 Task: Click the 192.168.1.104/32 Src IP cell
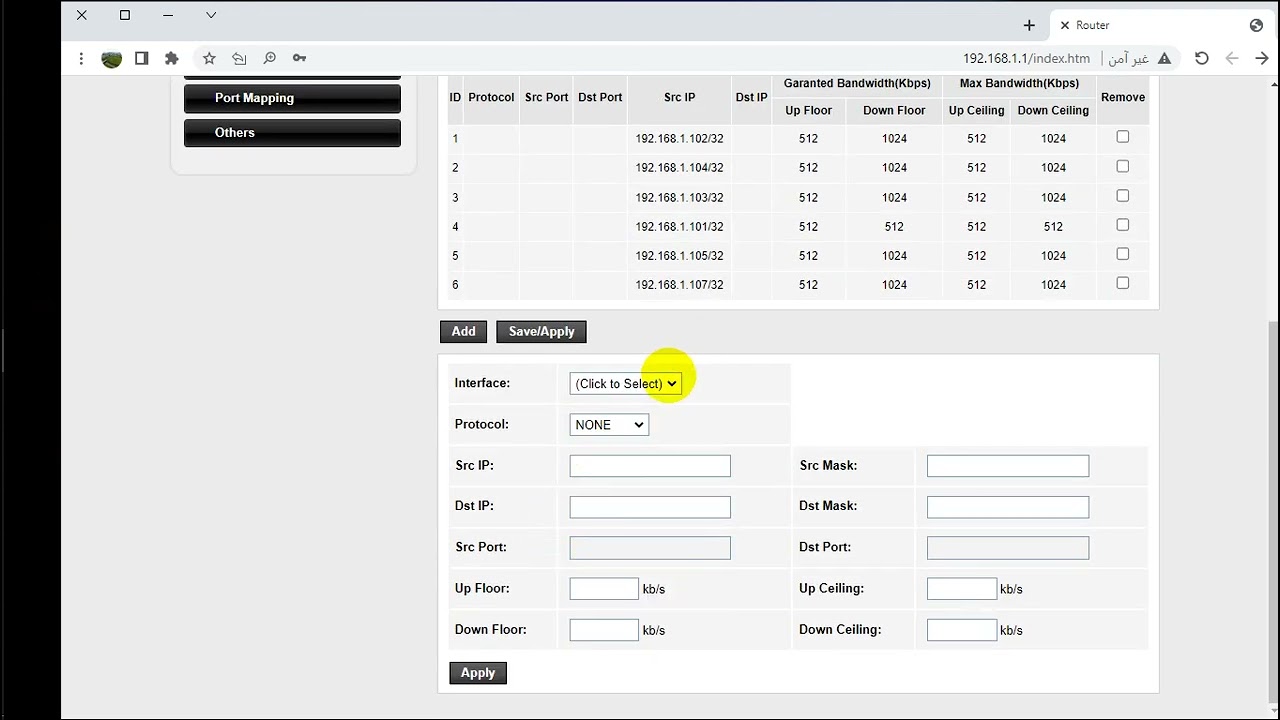pyautogui.click(x=679, y=168)
